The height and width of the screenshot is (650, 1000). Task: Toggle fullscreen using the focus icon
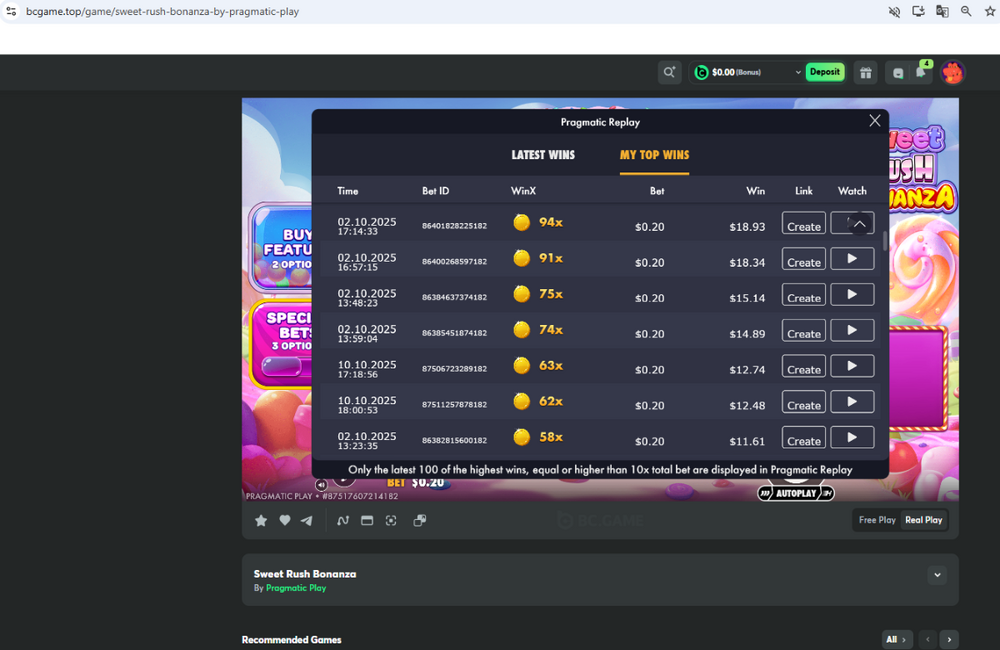tap(390, 520)
